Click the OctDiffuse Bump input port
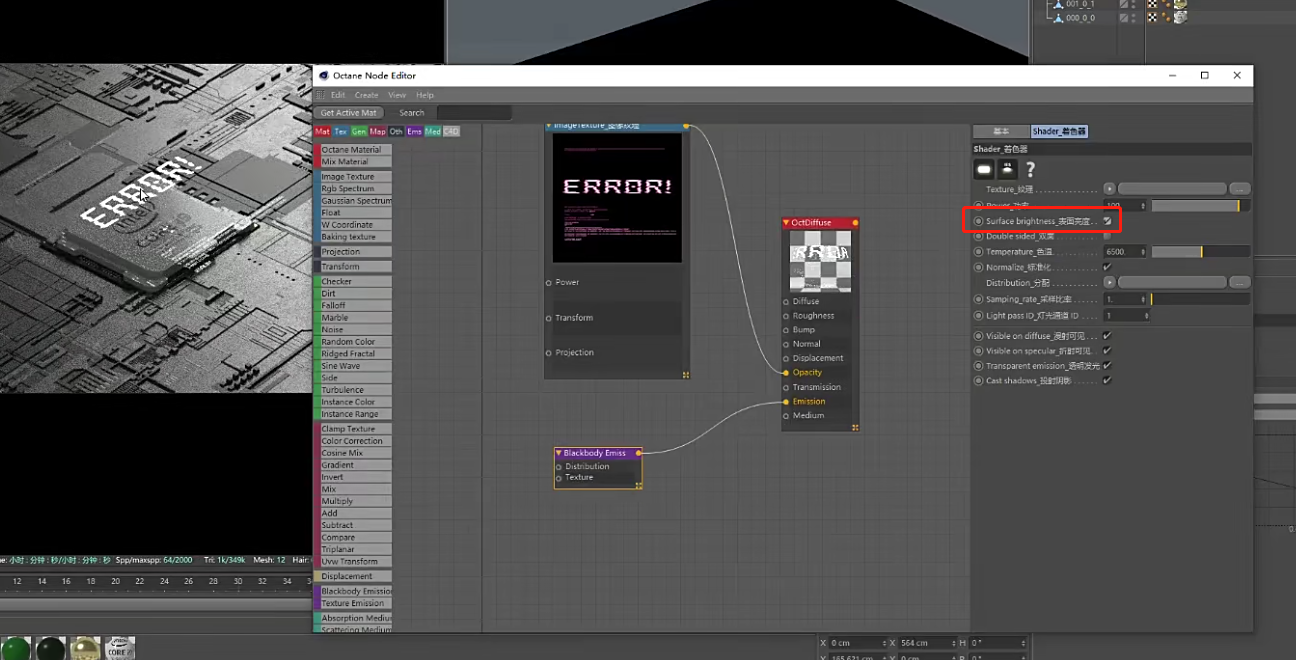The height and width of the screenshot is (660, 1296). click(786, 330)
